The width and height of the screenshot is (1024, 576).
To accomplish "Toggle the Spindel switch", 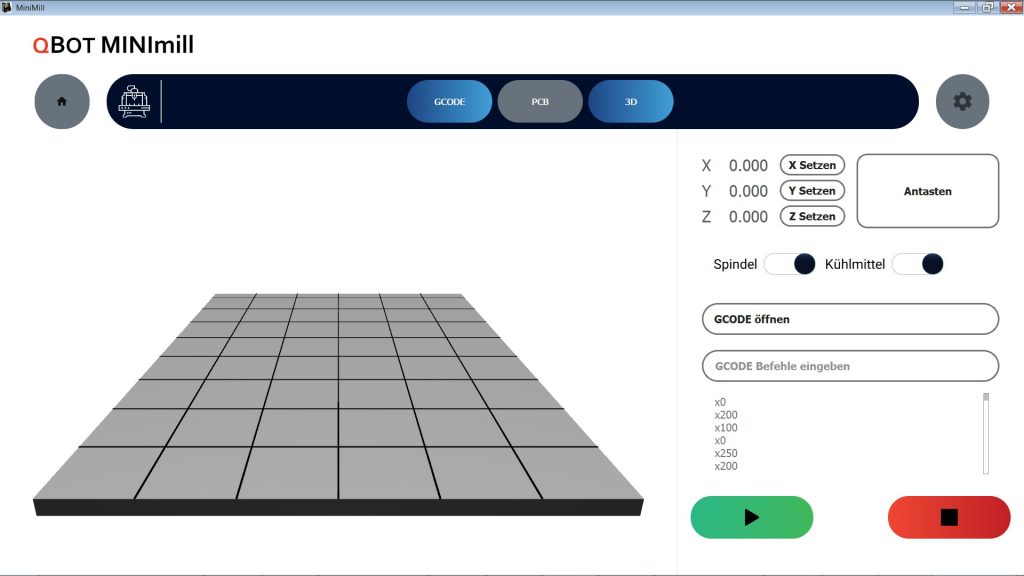I will pyautogui.click(x=789, y=264).
